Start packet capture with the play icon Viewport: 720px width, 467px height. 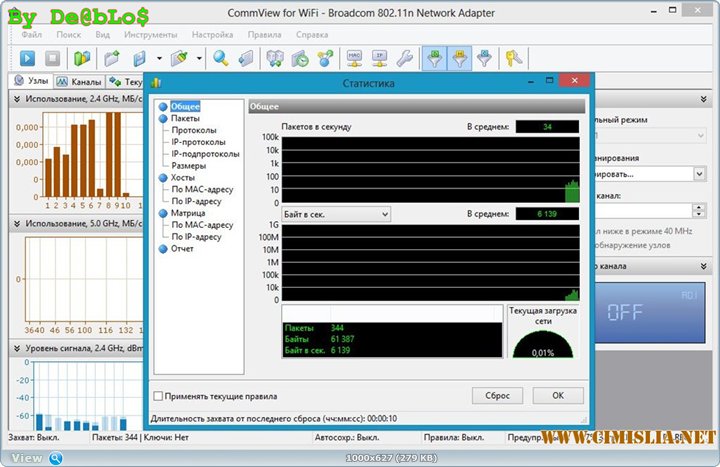click(x=28, y=58)
